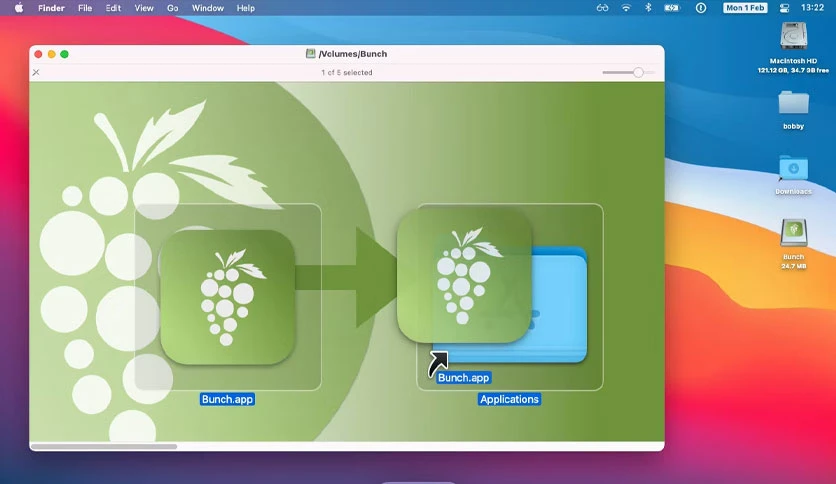The width and height of the screenshot is (836, 484).
Task: Open Control Center from menu bar
Action: pyautogui.click(x=784, y=8)
